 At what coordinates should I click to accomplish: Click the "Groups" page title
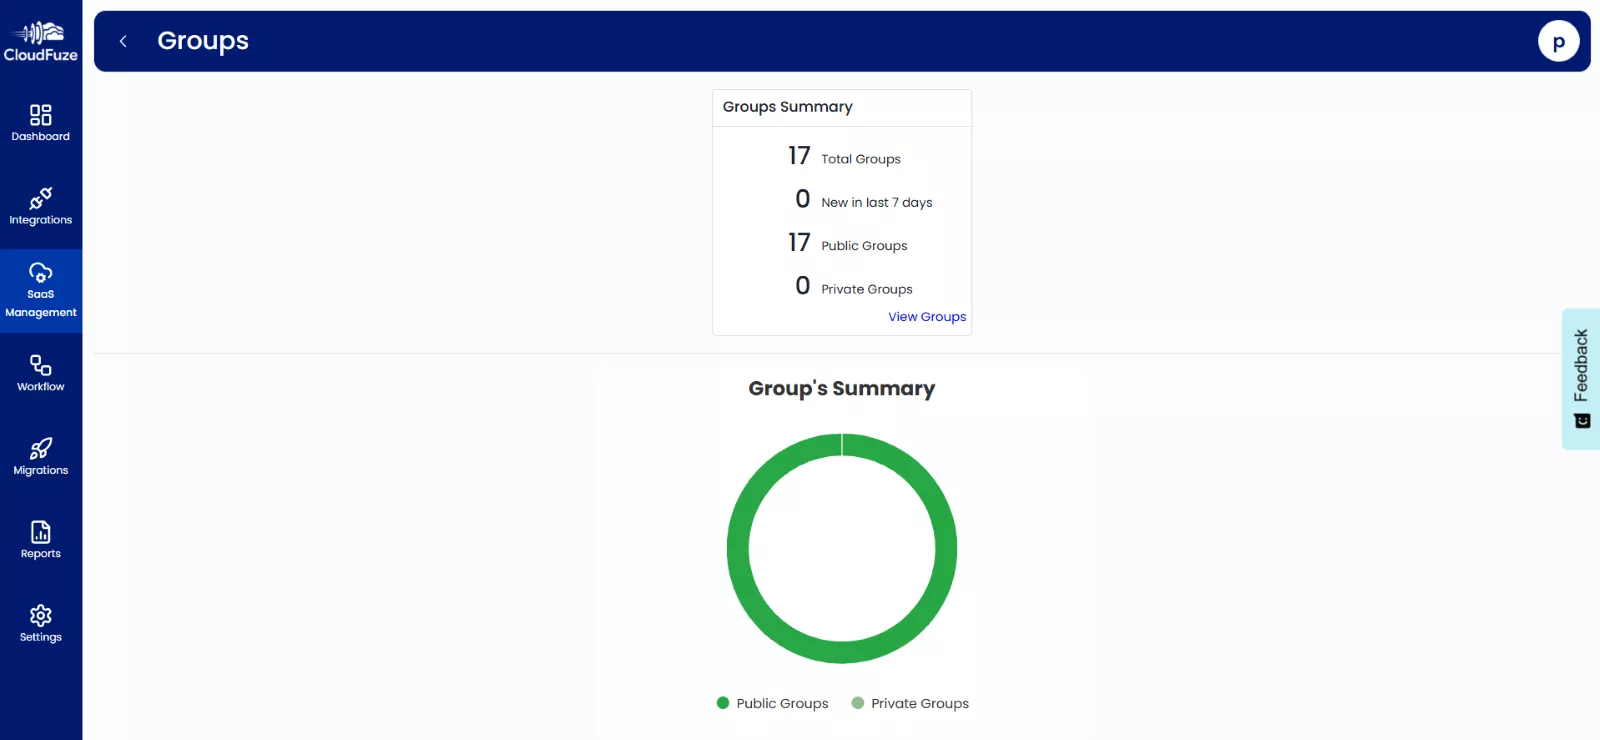tap(203, 41)
